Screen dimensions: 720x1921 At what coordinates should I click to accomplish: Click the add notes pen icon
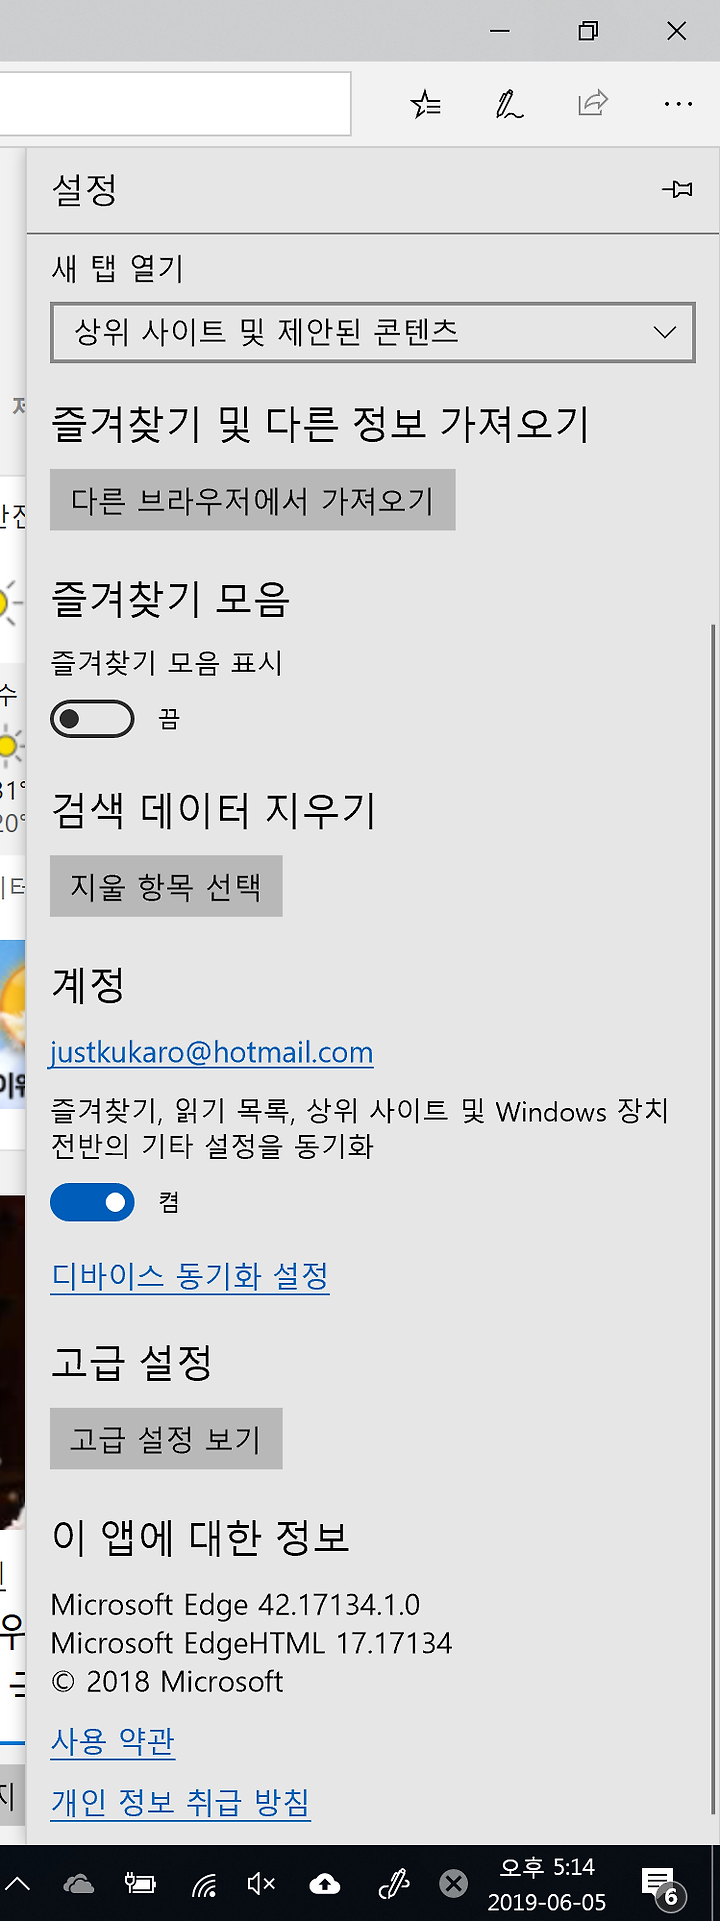click(x=509, y=104)
